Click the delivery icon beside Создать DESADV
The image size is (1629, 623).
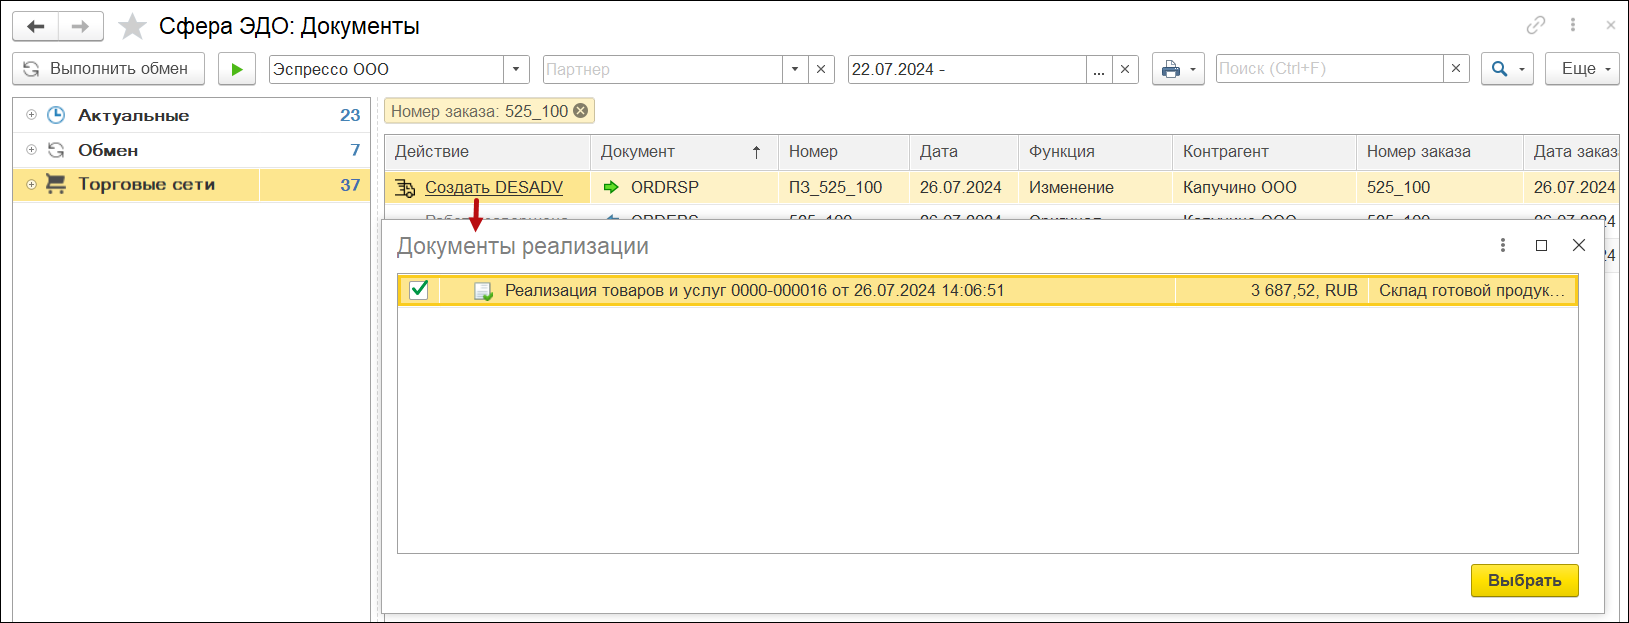[x=405, y=187]
